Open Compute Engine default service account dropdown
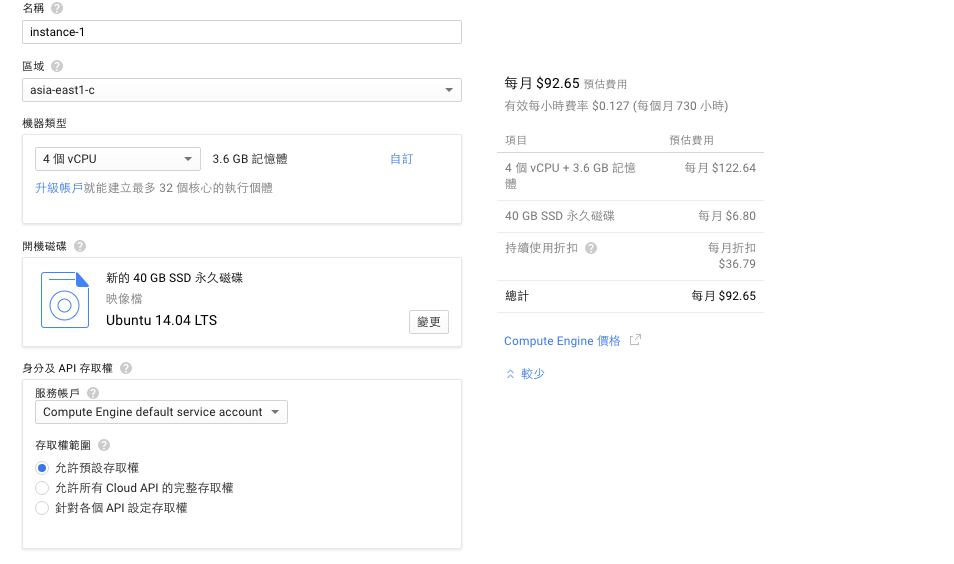This screenshot has width=954, height=564. [x=161, y=412]
